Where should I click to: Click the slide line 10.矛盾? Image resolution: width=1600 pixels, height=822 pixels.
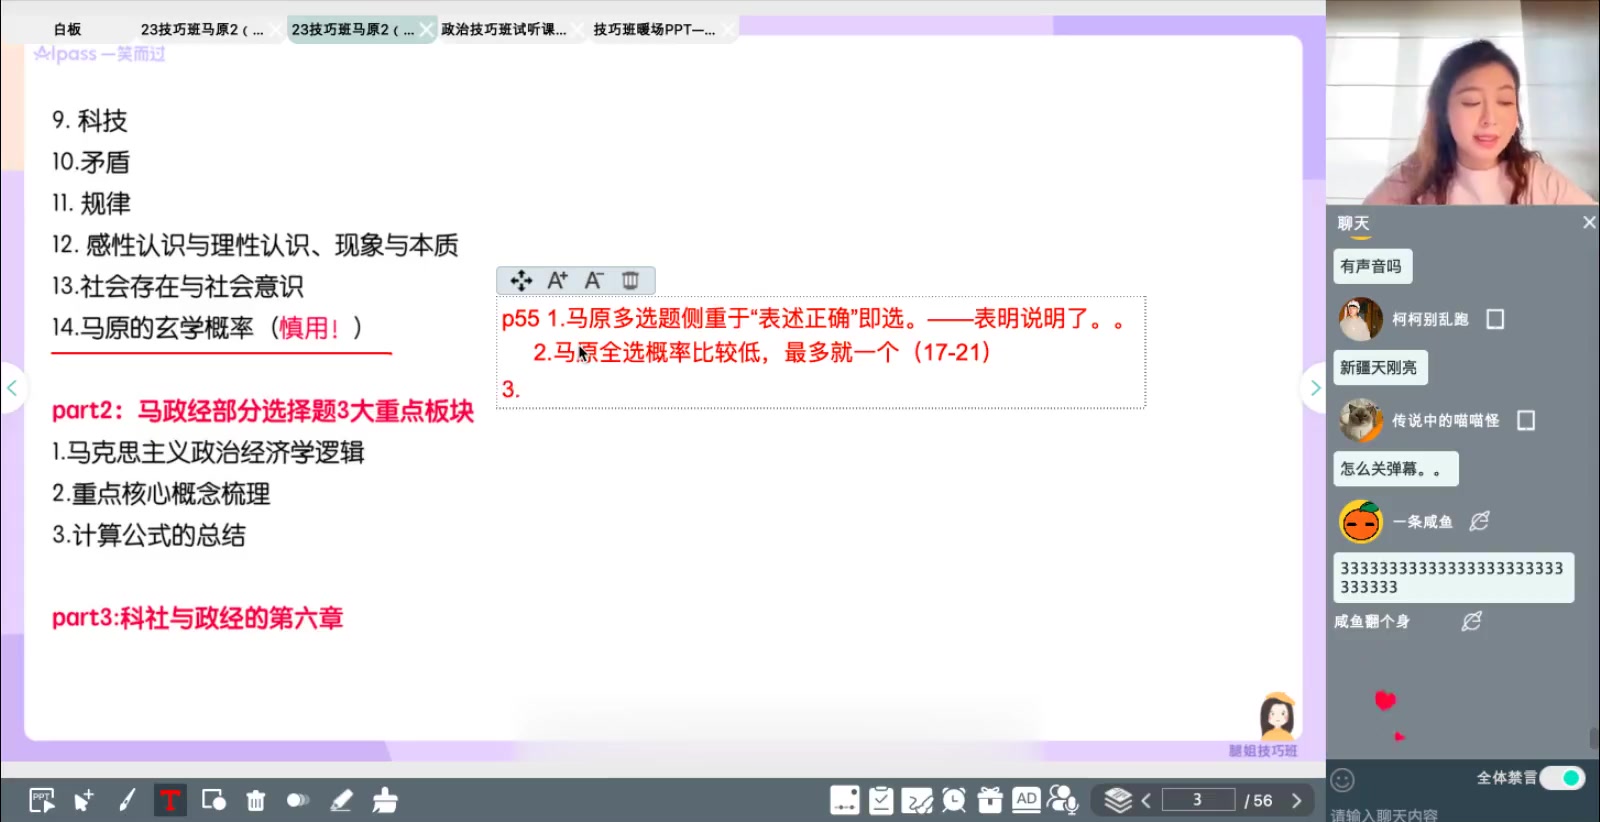pos(91,162)
